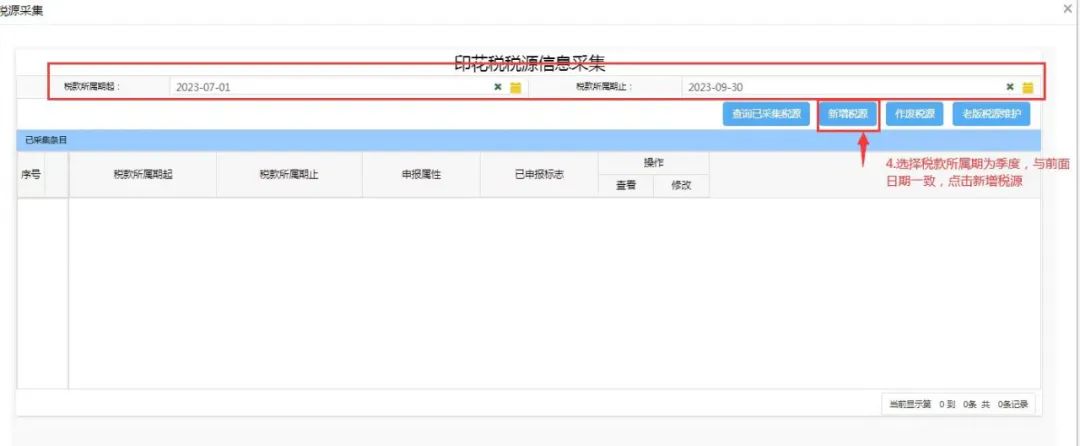
Task: Click the 已申报标志 column header
Action: coord(539,174)
